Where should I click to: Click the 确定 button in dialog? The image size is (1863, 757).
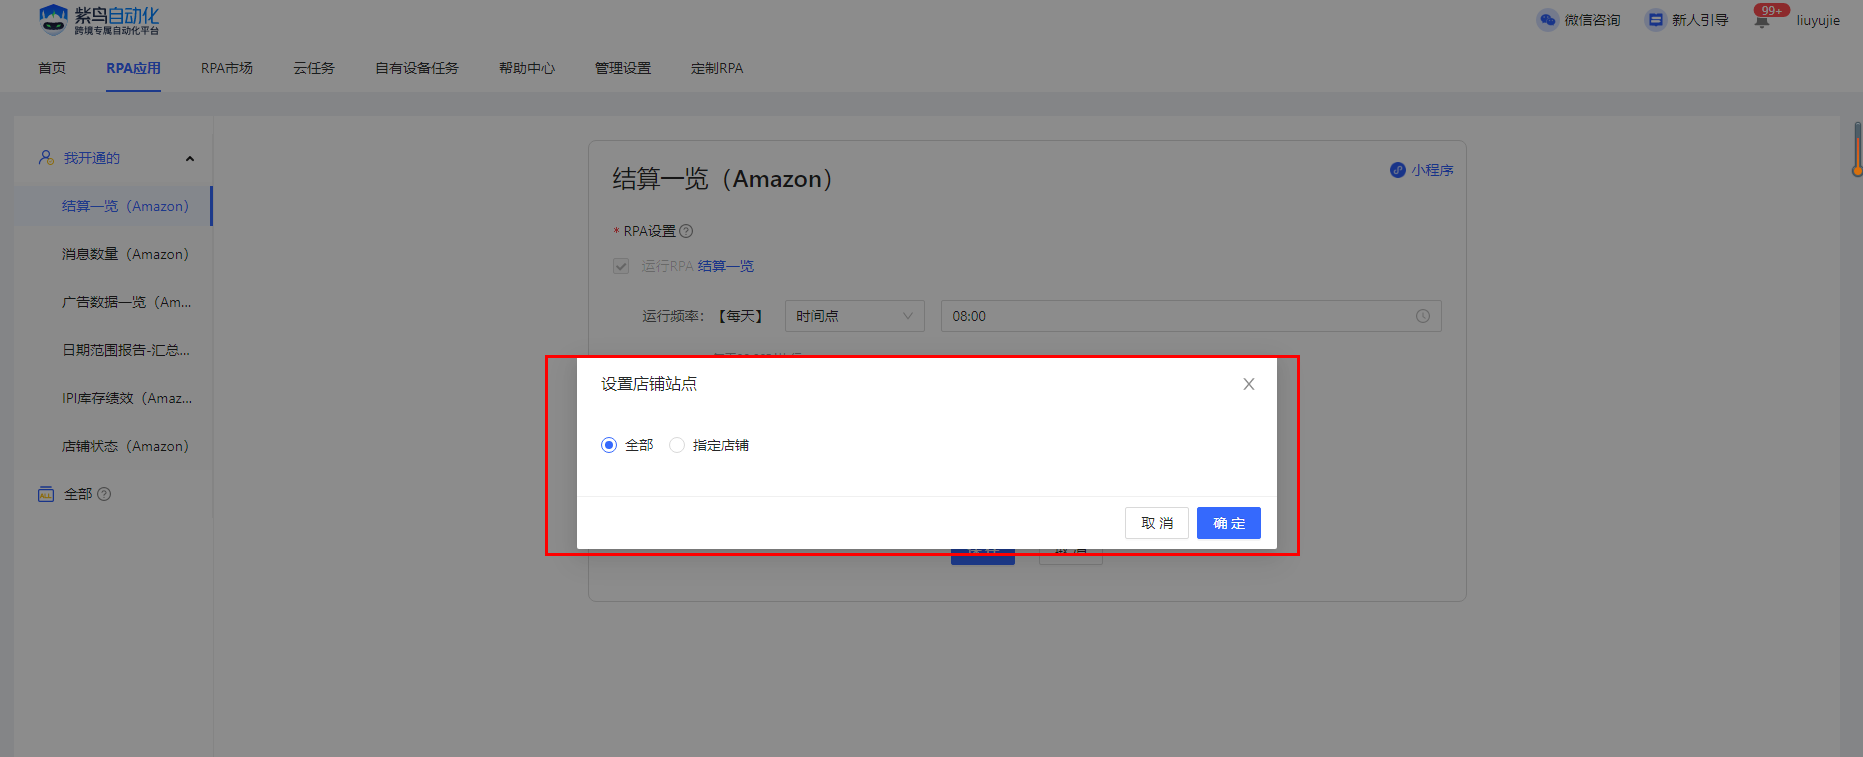(x=1229, y=523)
